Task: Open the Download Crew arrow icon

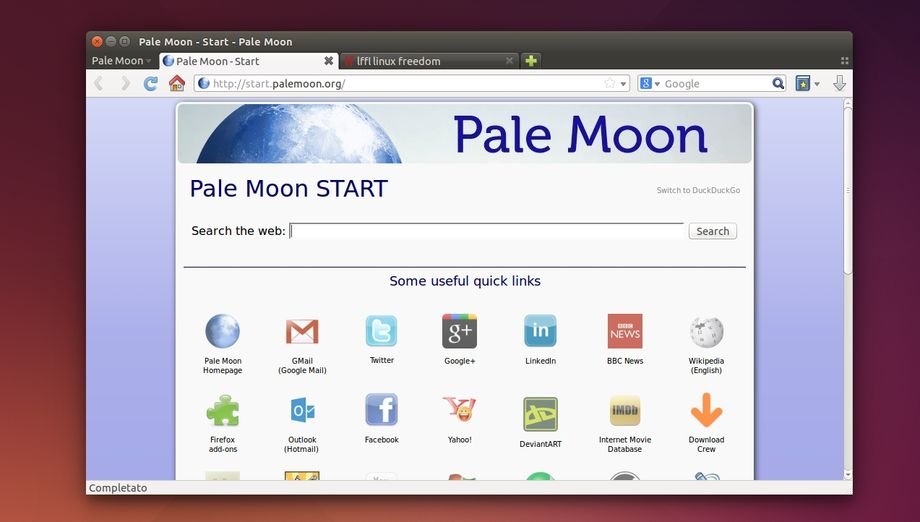Action: pos(706,410)
